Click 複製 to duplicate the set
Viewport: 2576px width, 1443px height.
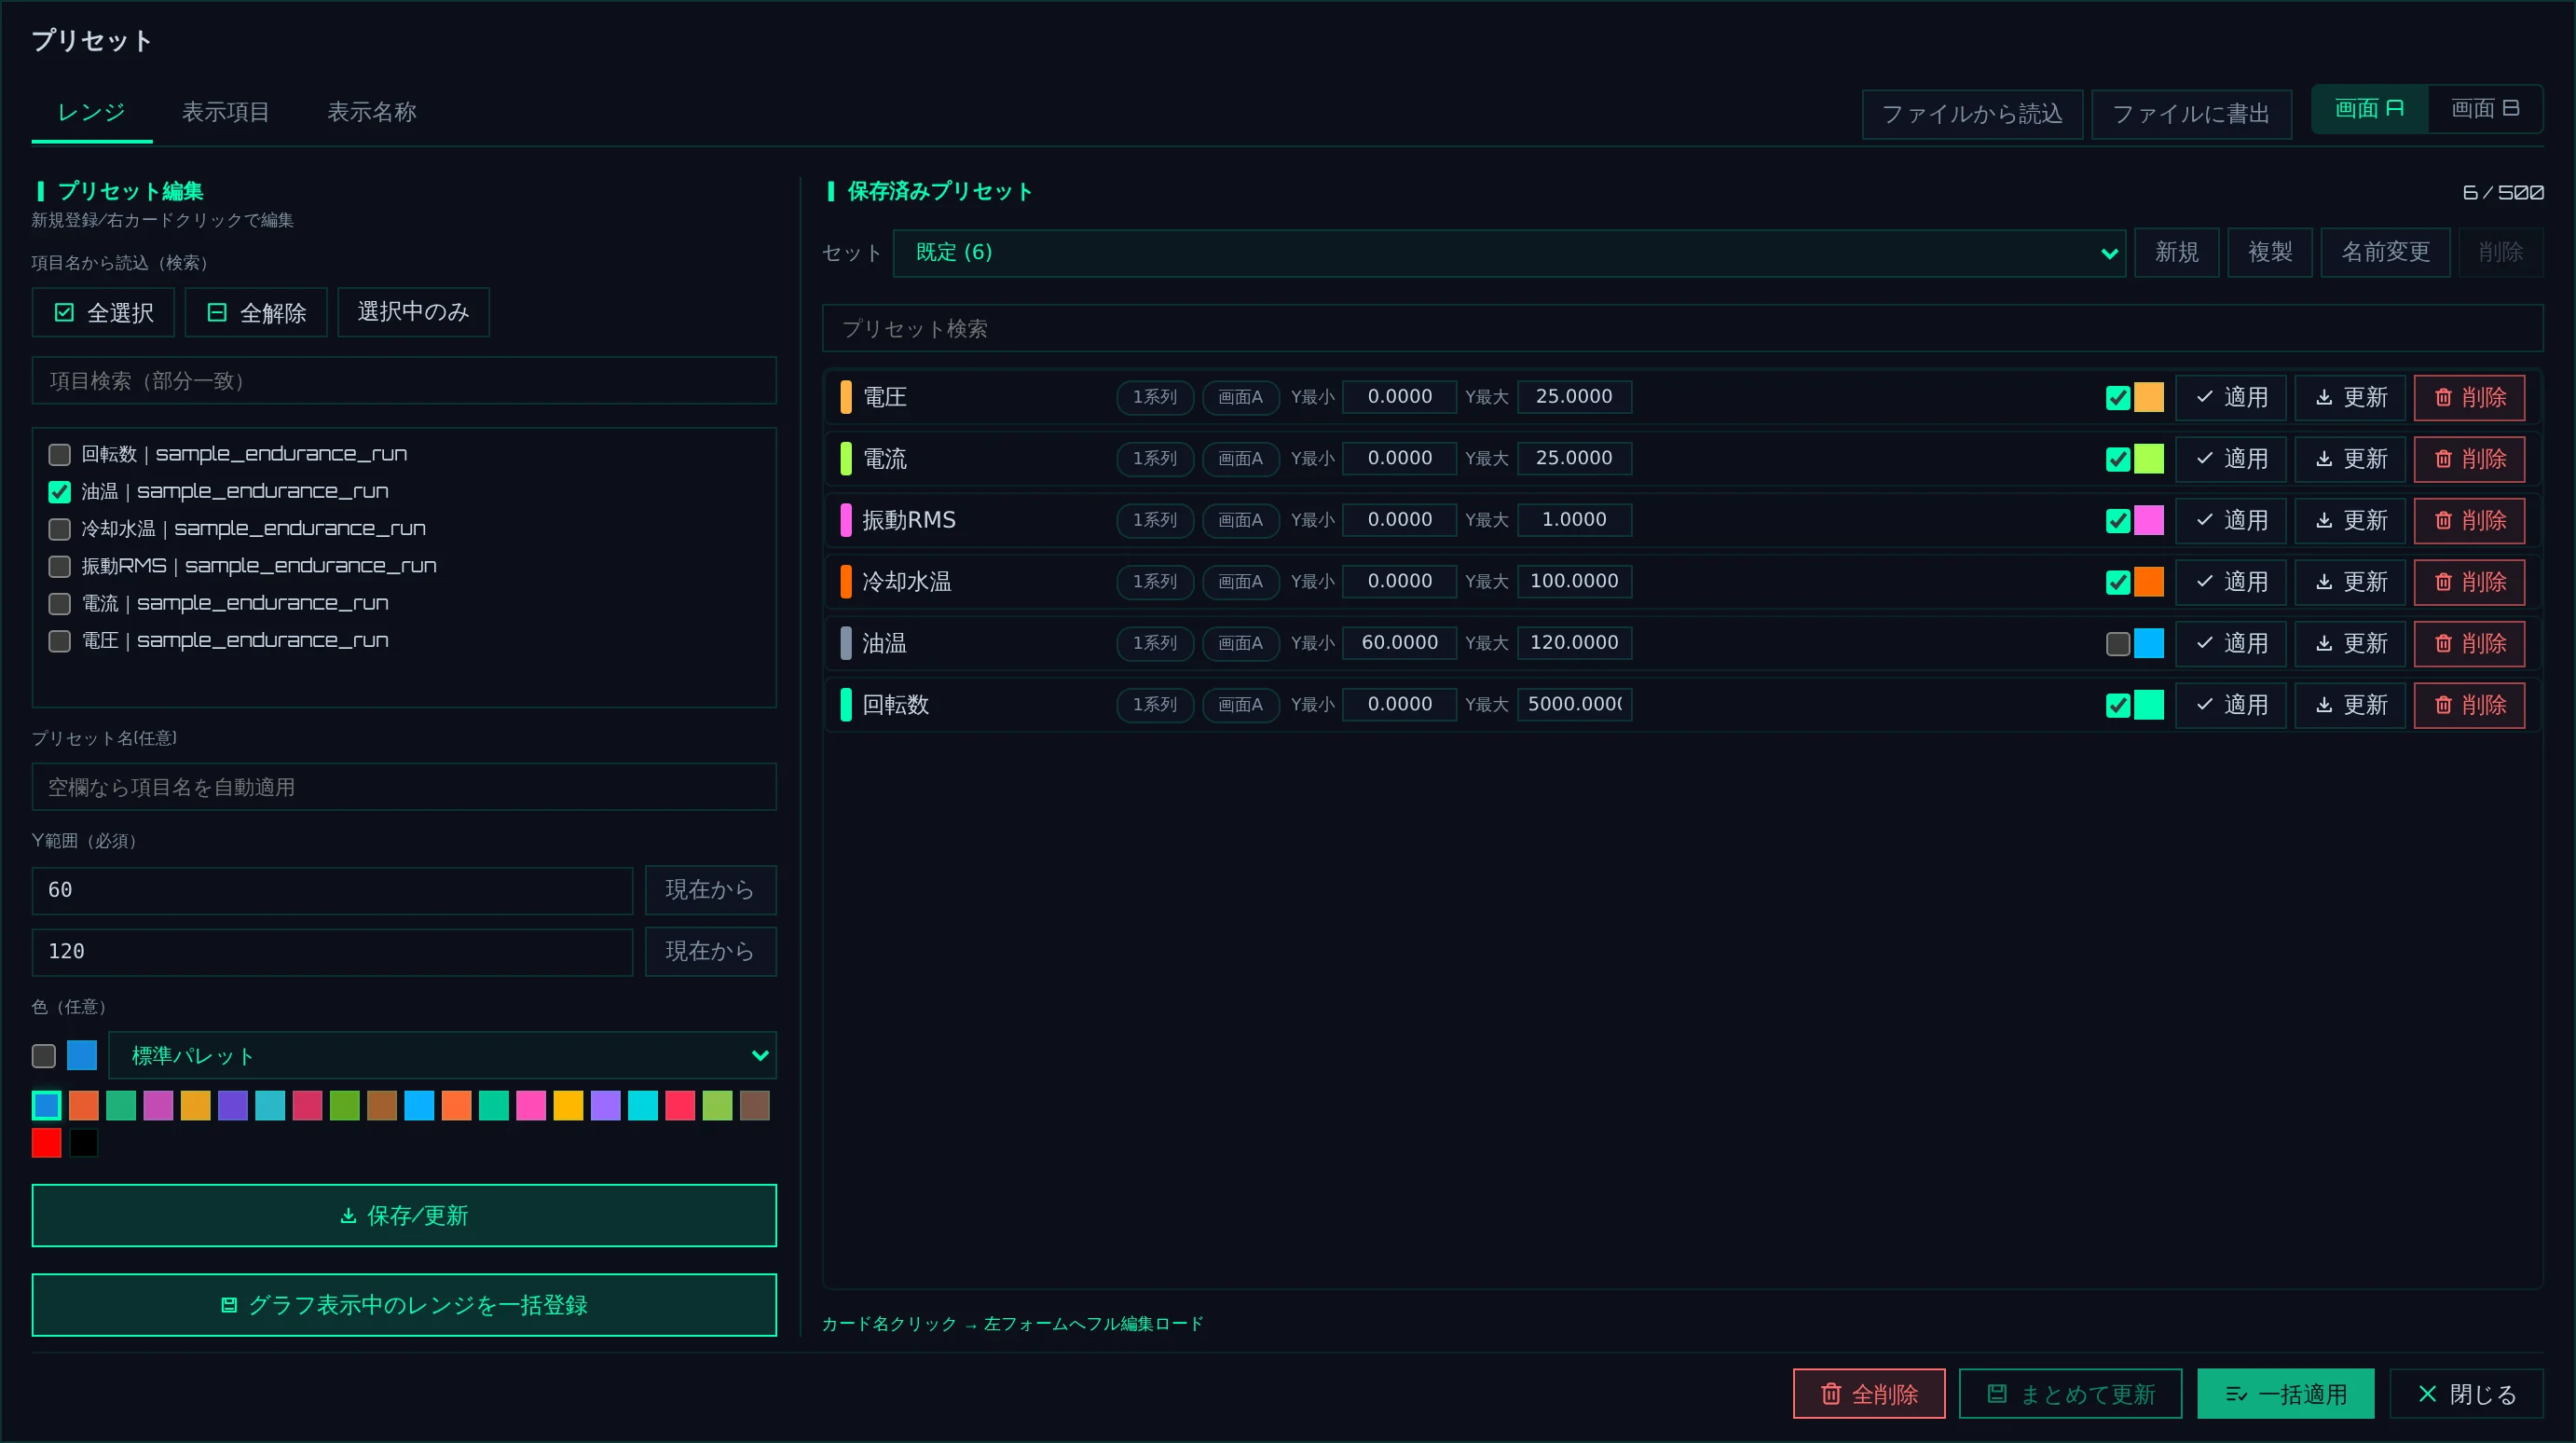click(2270, 252)
